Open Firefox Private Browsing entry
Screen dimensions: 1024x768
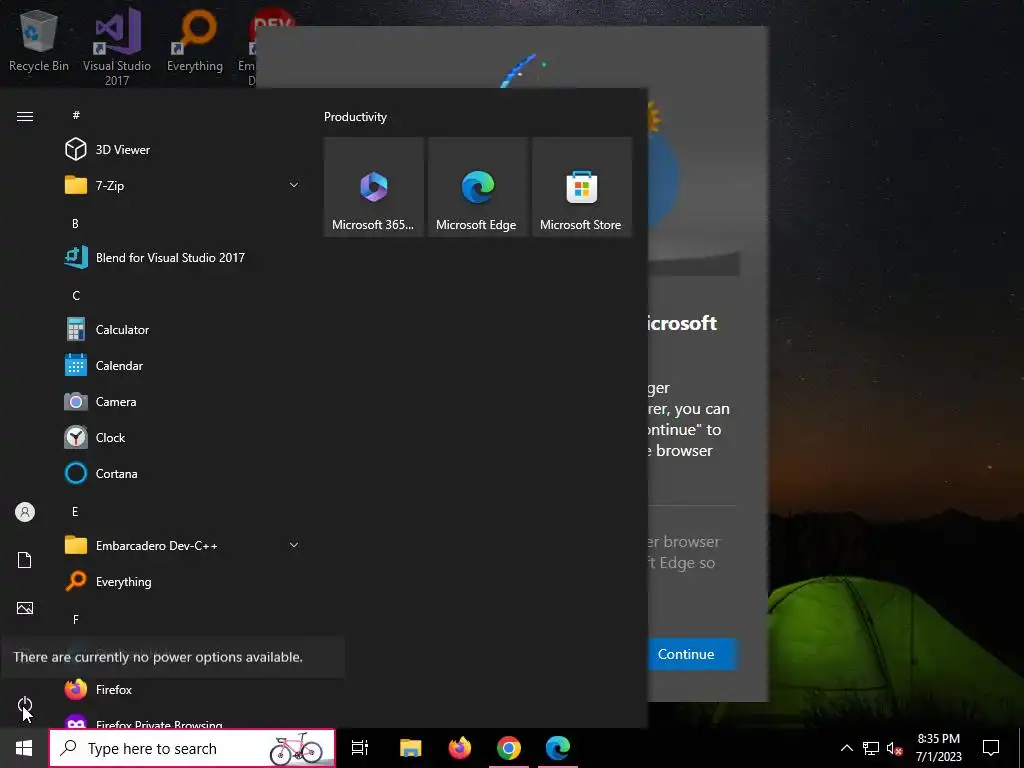tap(183, 721)
